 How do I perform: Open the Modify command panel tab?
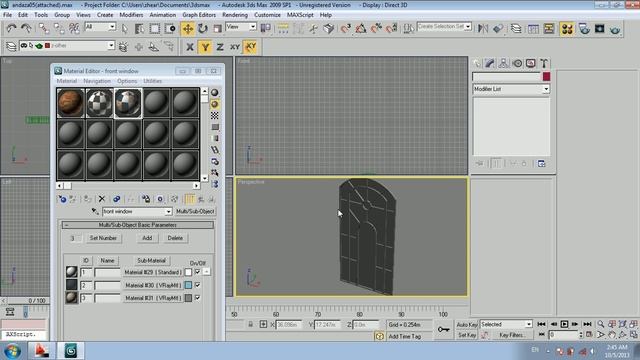pyautogui.click(x=489, y=63)
